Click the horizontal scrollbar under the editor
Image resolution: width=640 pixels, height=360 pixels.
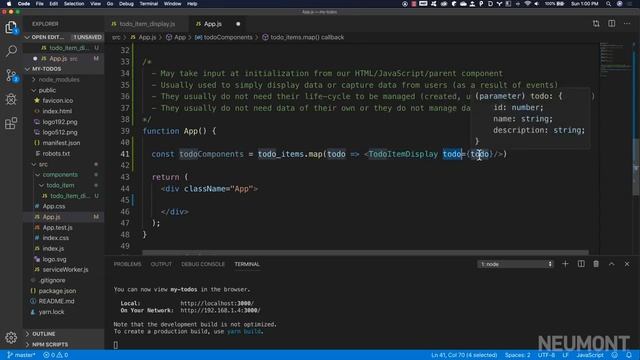[x=365, y=253]
